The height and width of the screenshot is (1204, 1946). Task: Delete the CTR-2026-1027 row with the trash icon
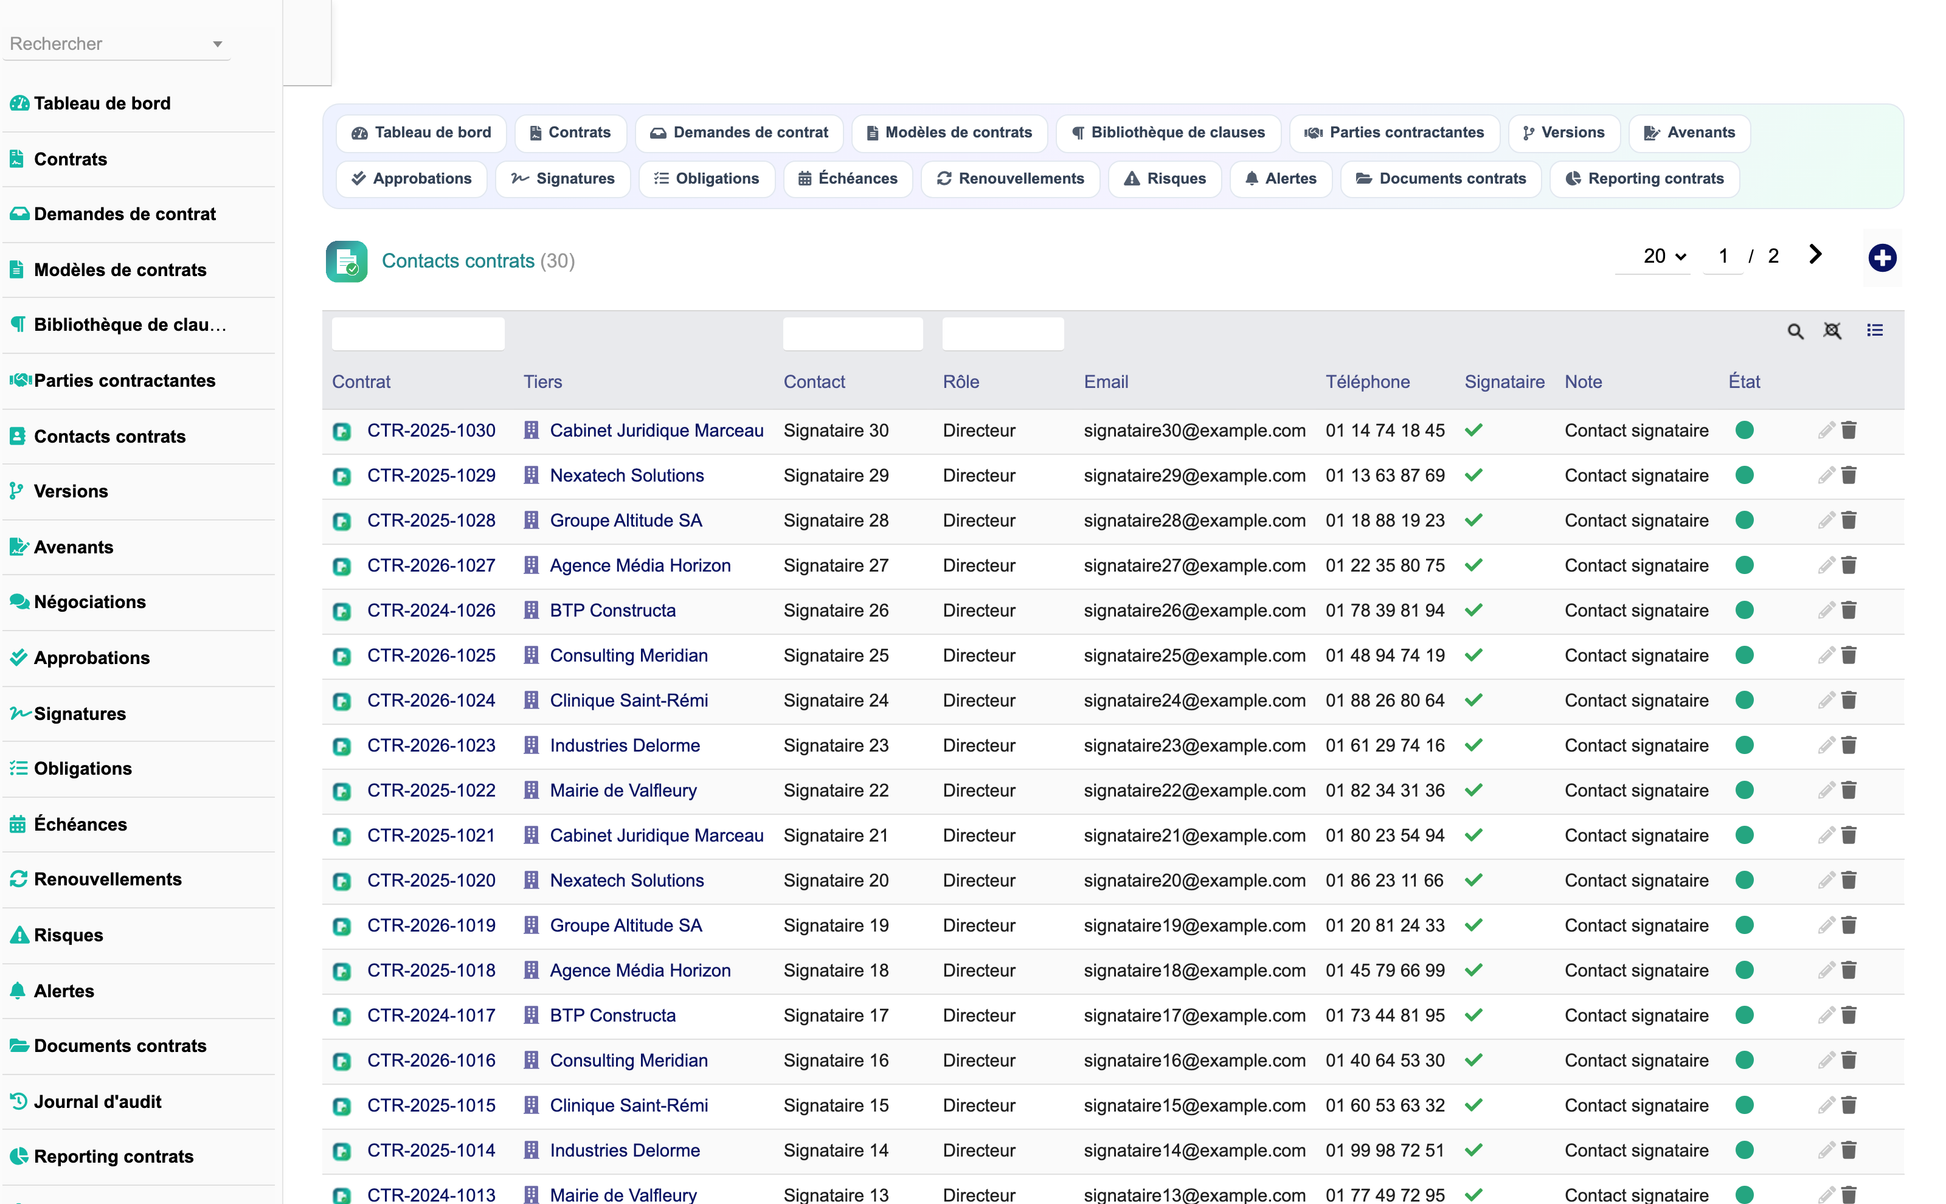[x=1849, y=565]
